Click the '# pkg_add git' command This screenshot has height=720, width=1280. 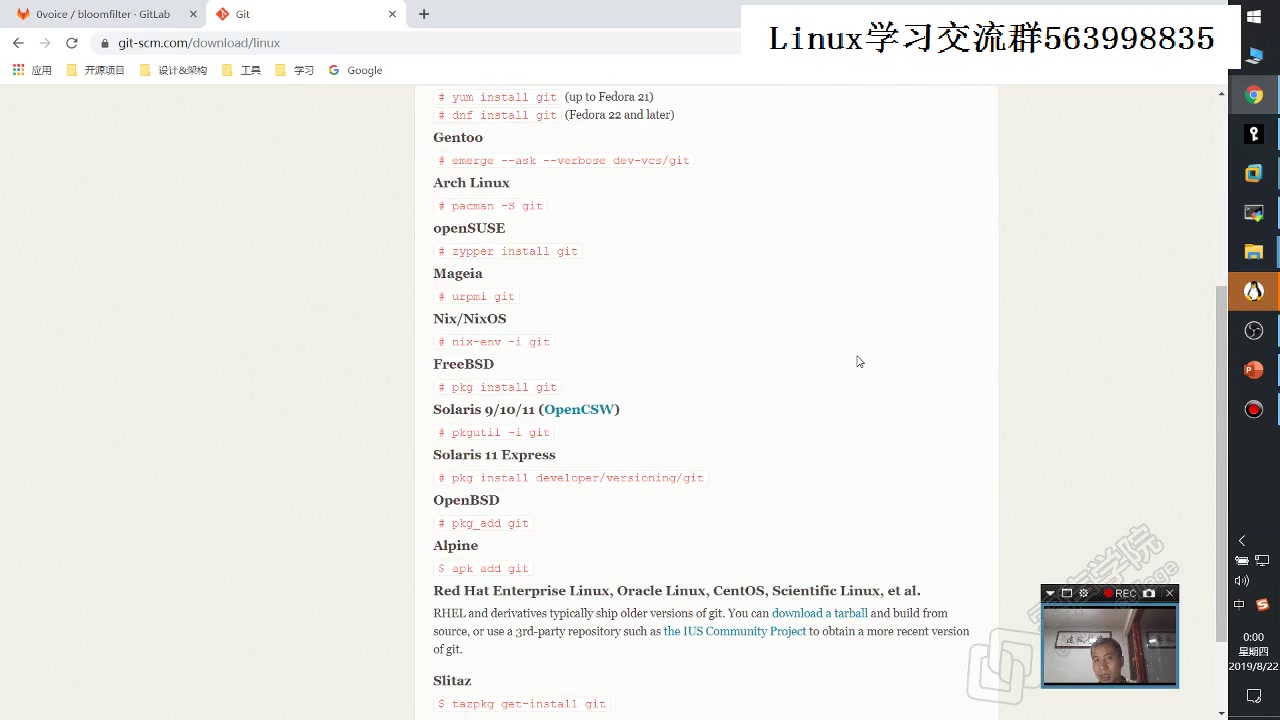coord(483,523)
